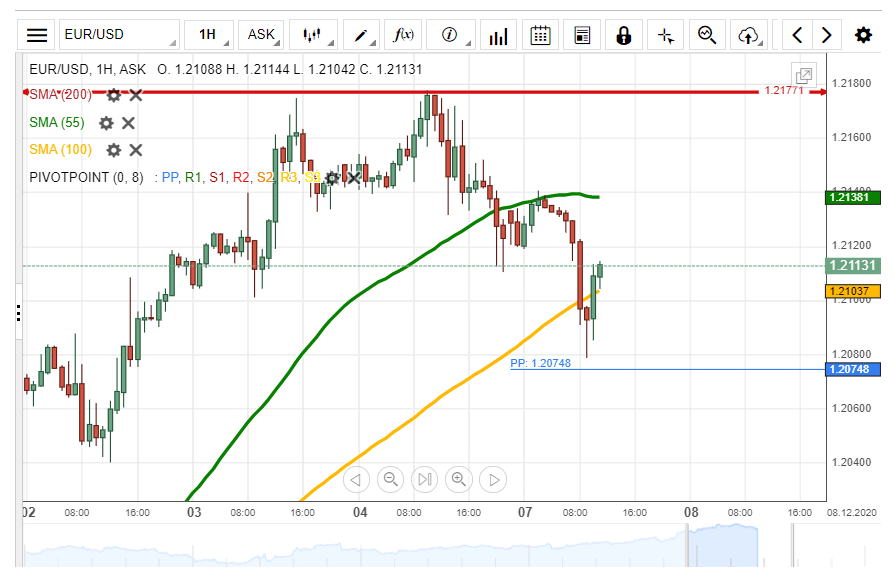Open the candlestick chart type selector

tap(313, 35)
